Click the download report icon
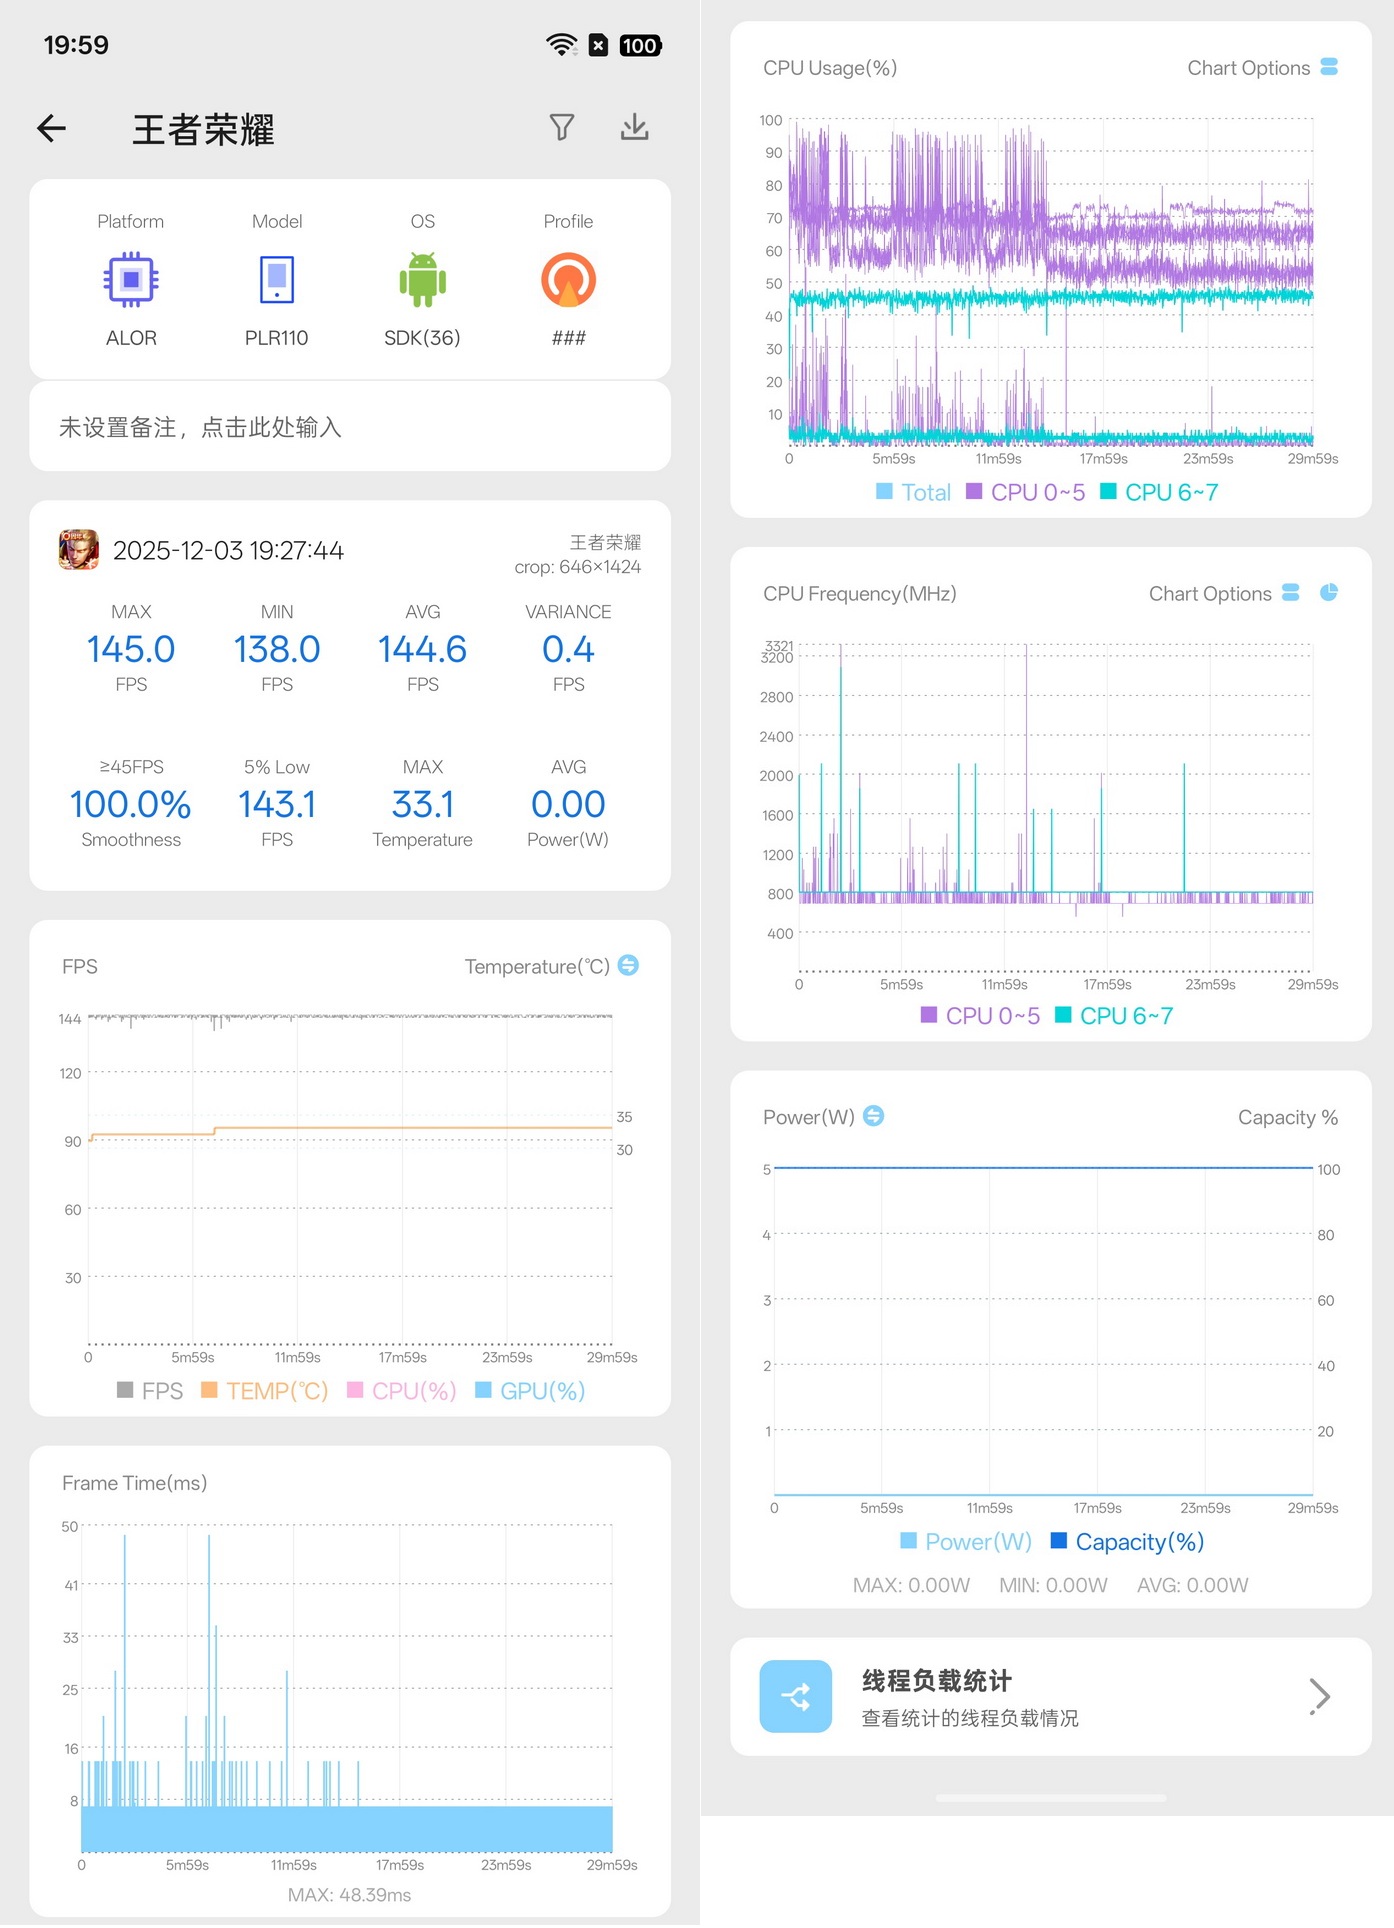The height and width of the screenshot is (1928, 1394). (634, 127)
